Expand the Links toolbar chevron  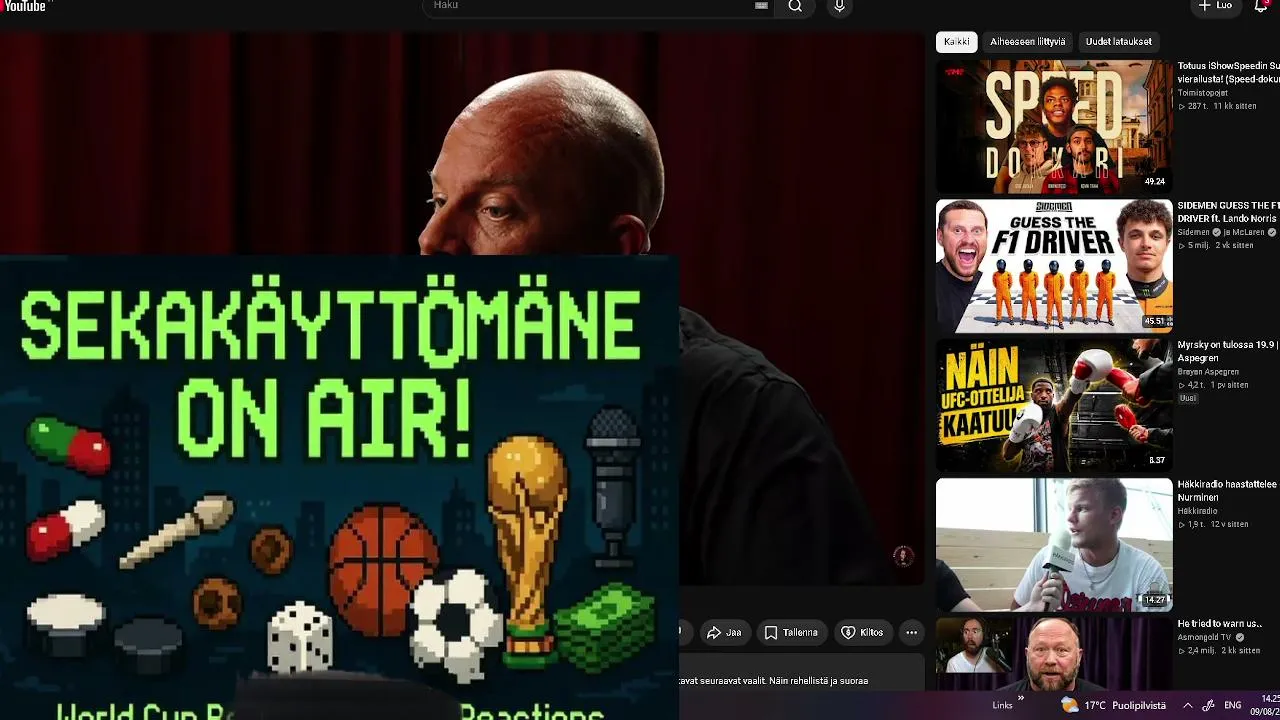point(1021,699)
